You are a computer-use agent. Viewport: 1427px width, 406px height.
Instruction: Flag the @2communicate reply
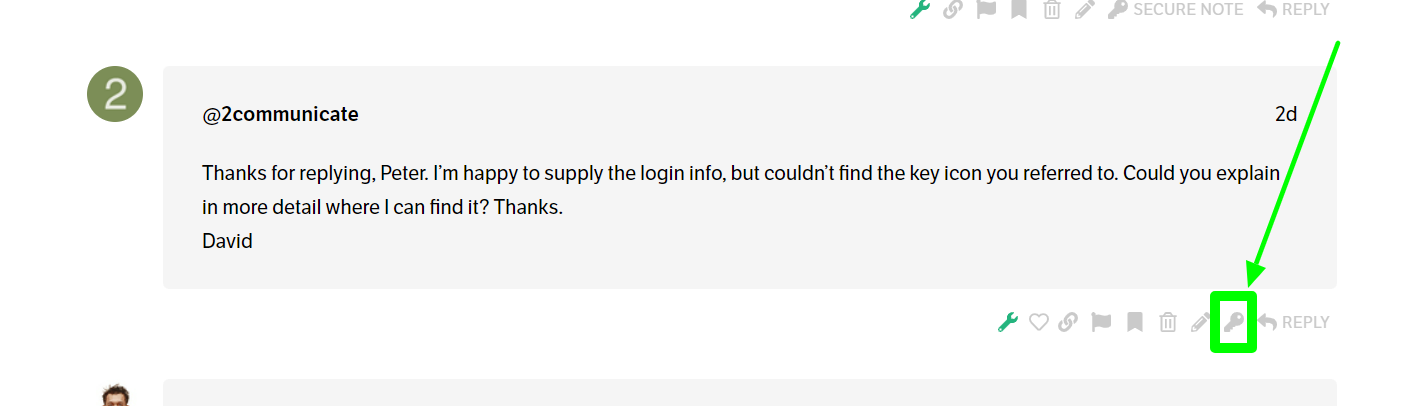tap(1101, 322)
